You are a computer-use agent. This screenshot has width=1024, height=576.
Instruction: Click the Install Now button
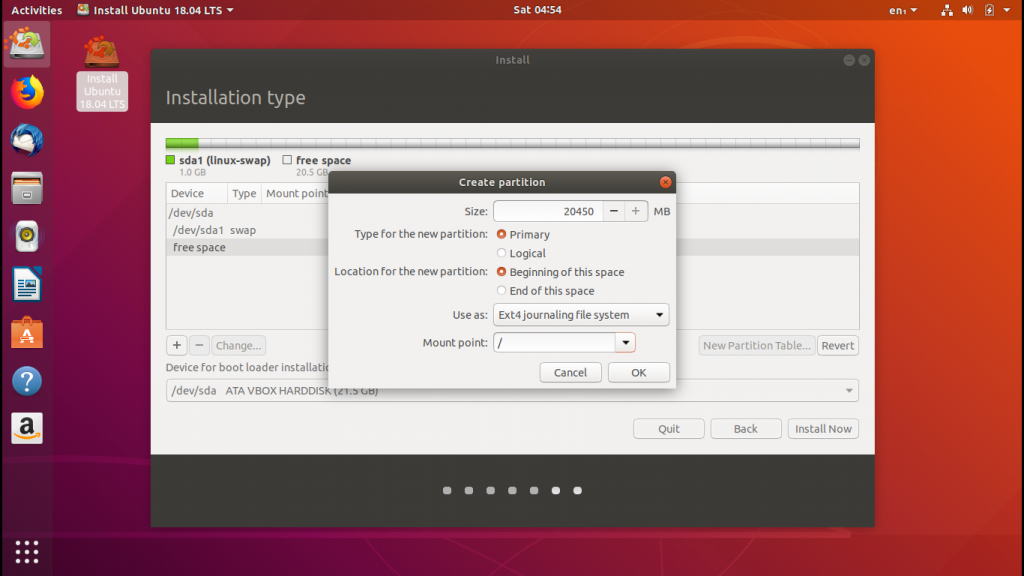(x=823, y=428)
